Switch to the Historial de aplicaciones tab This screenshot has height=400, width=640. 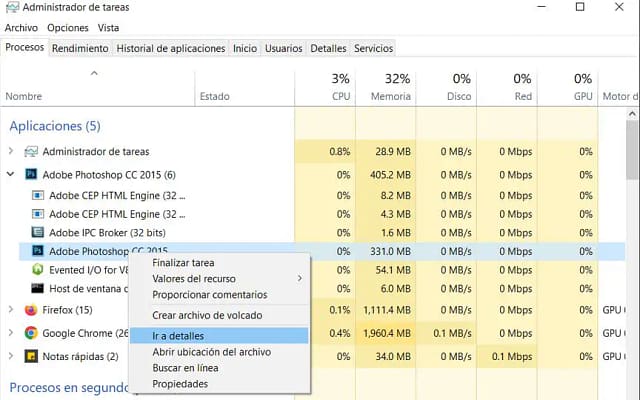click(x=171, y=48)
